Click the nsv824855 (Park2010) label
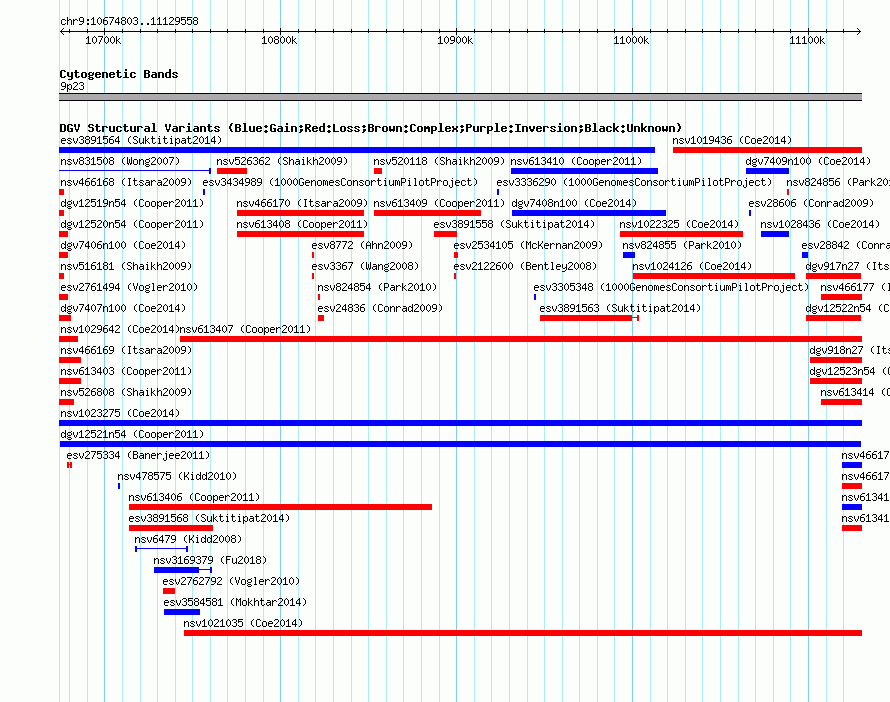Viewport: 890px width, 702px height. [x=682, y=245]
